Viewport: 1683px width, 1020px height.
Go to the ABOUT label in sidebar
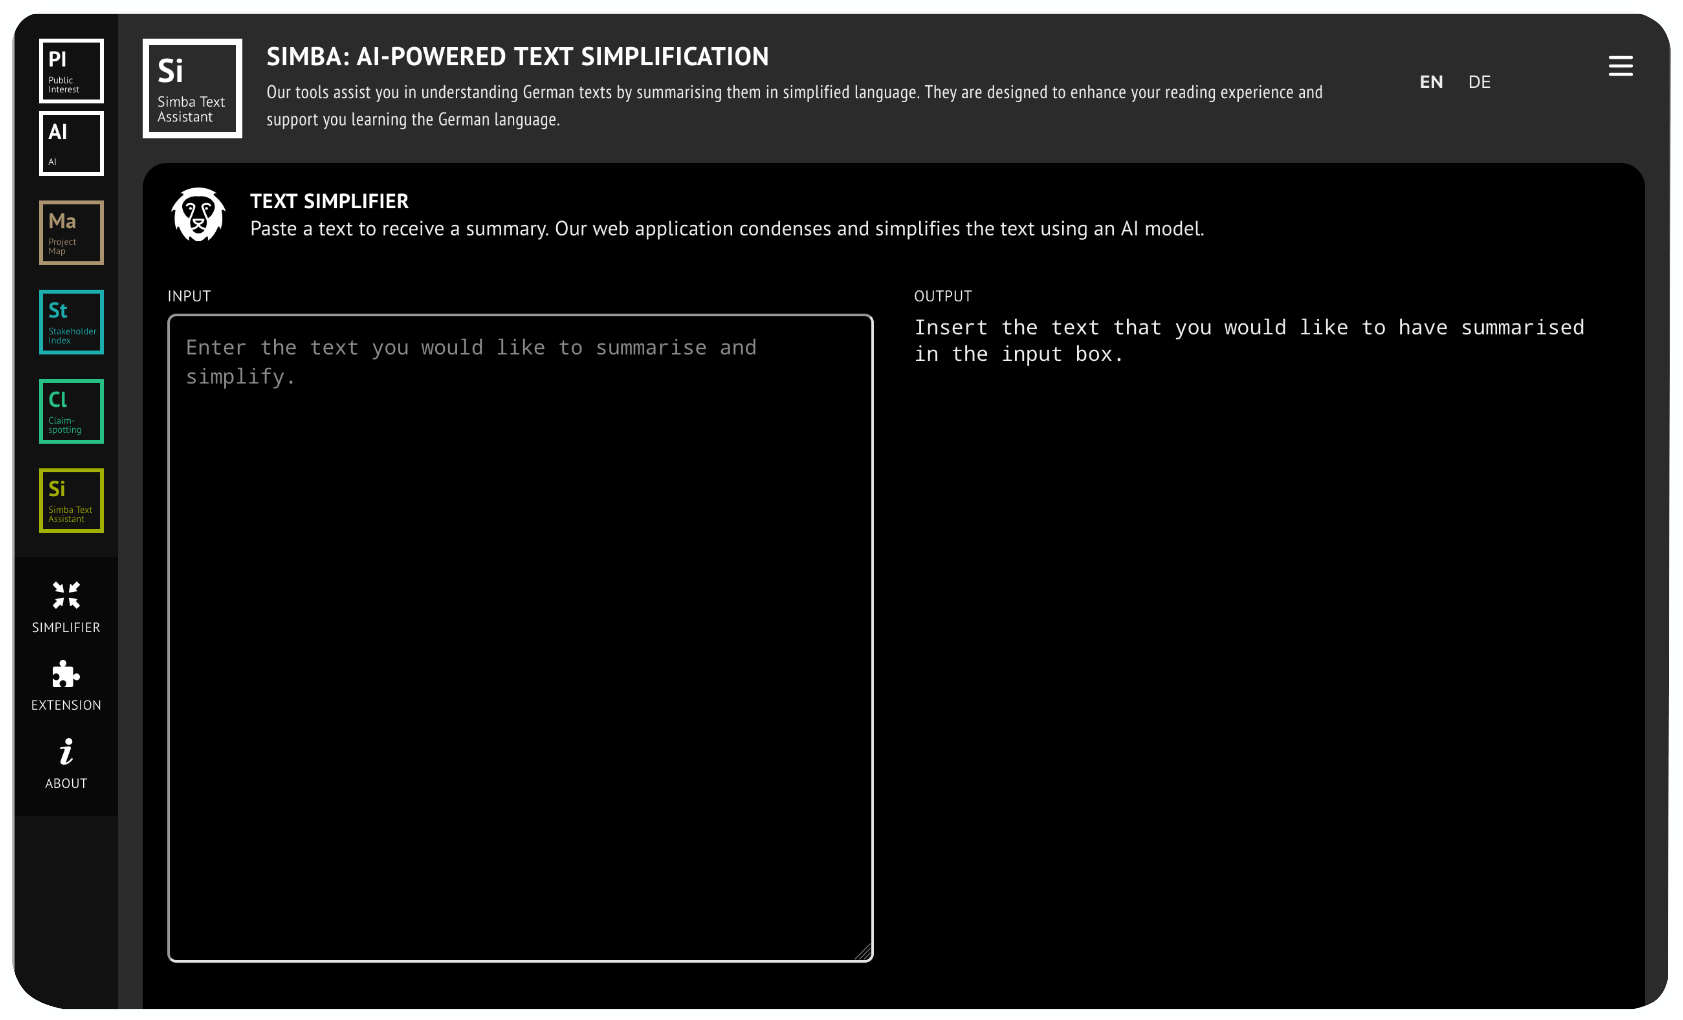tap(66, 783)
